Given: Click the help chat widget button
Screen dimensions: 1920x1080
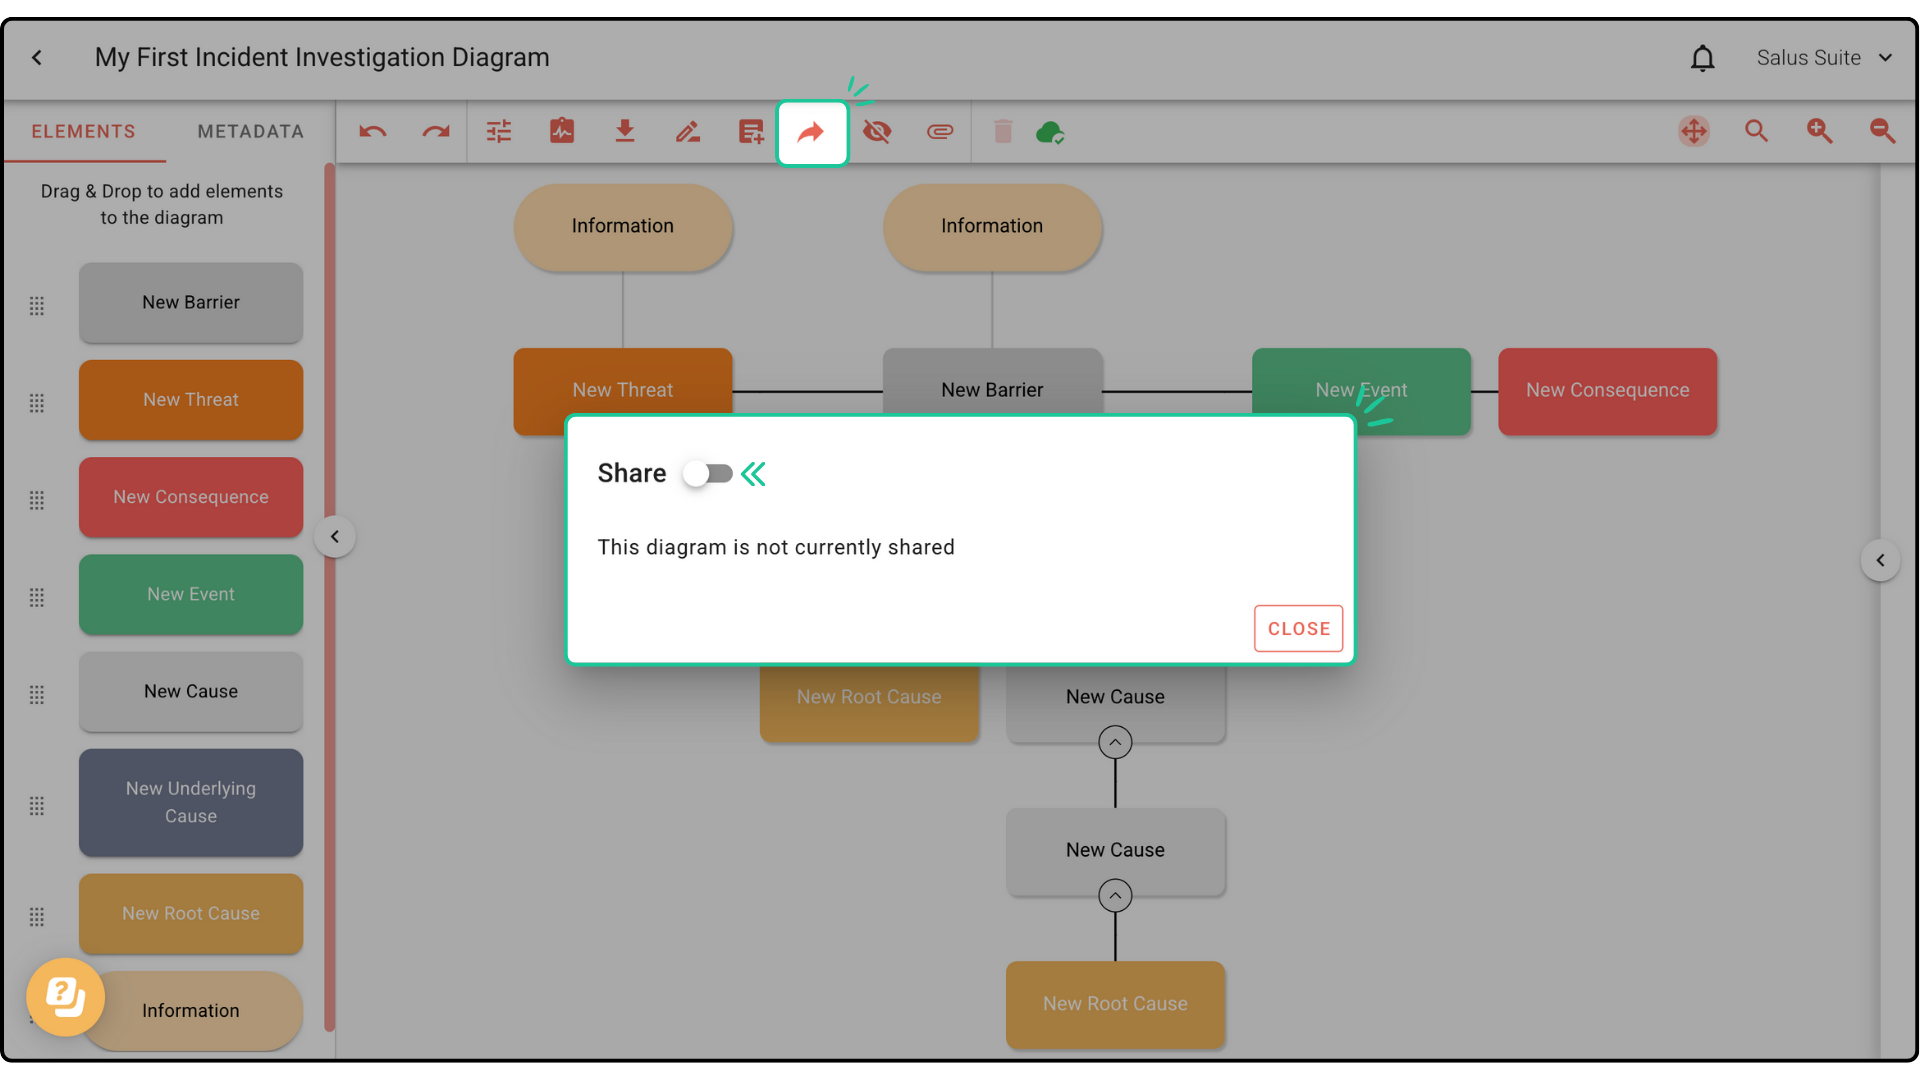Looking at the screenshot, I should (x=66, y=997).
